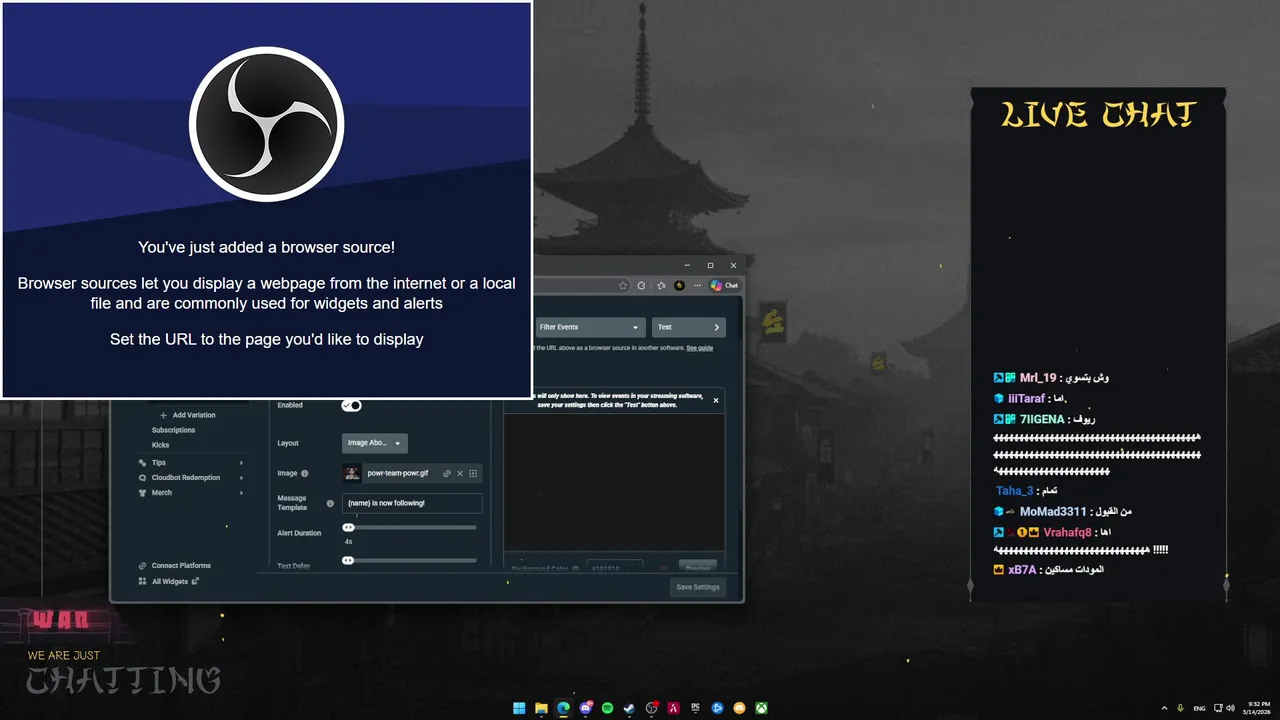
Task: Open Copilot Chat button in browser
Action: tap(724, 285)
